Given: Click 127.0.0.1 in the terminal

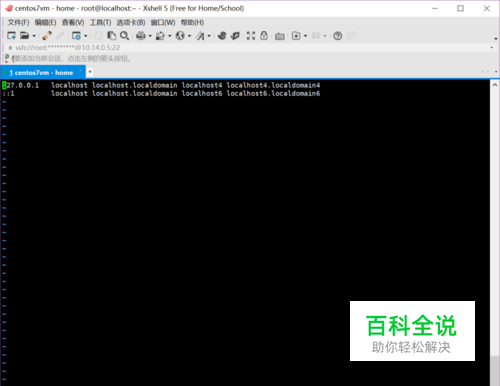Looking at the screenshot, I should 21,85.
